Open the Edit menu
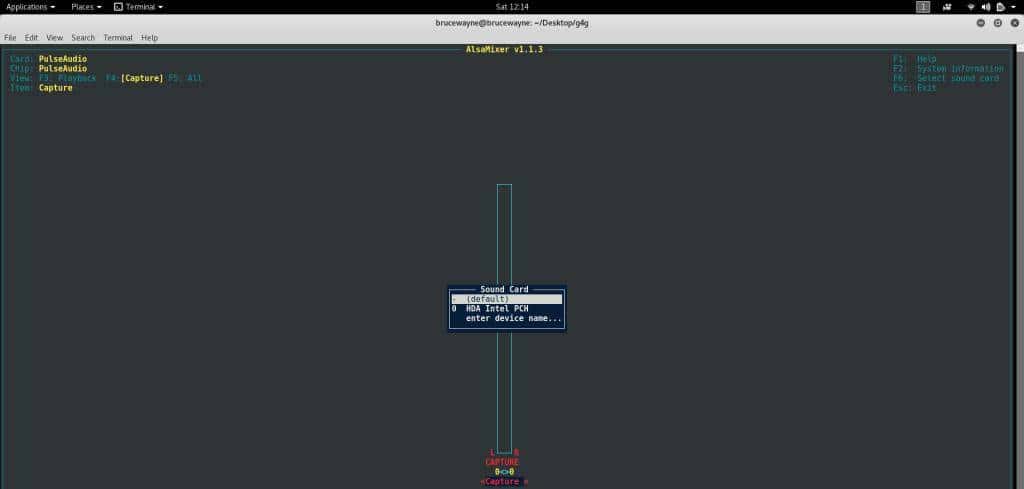 (31, 38)
